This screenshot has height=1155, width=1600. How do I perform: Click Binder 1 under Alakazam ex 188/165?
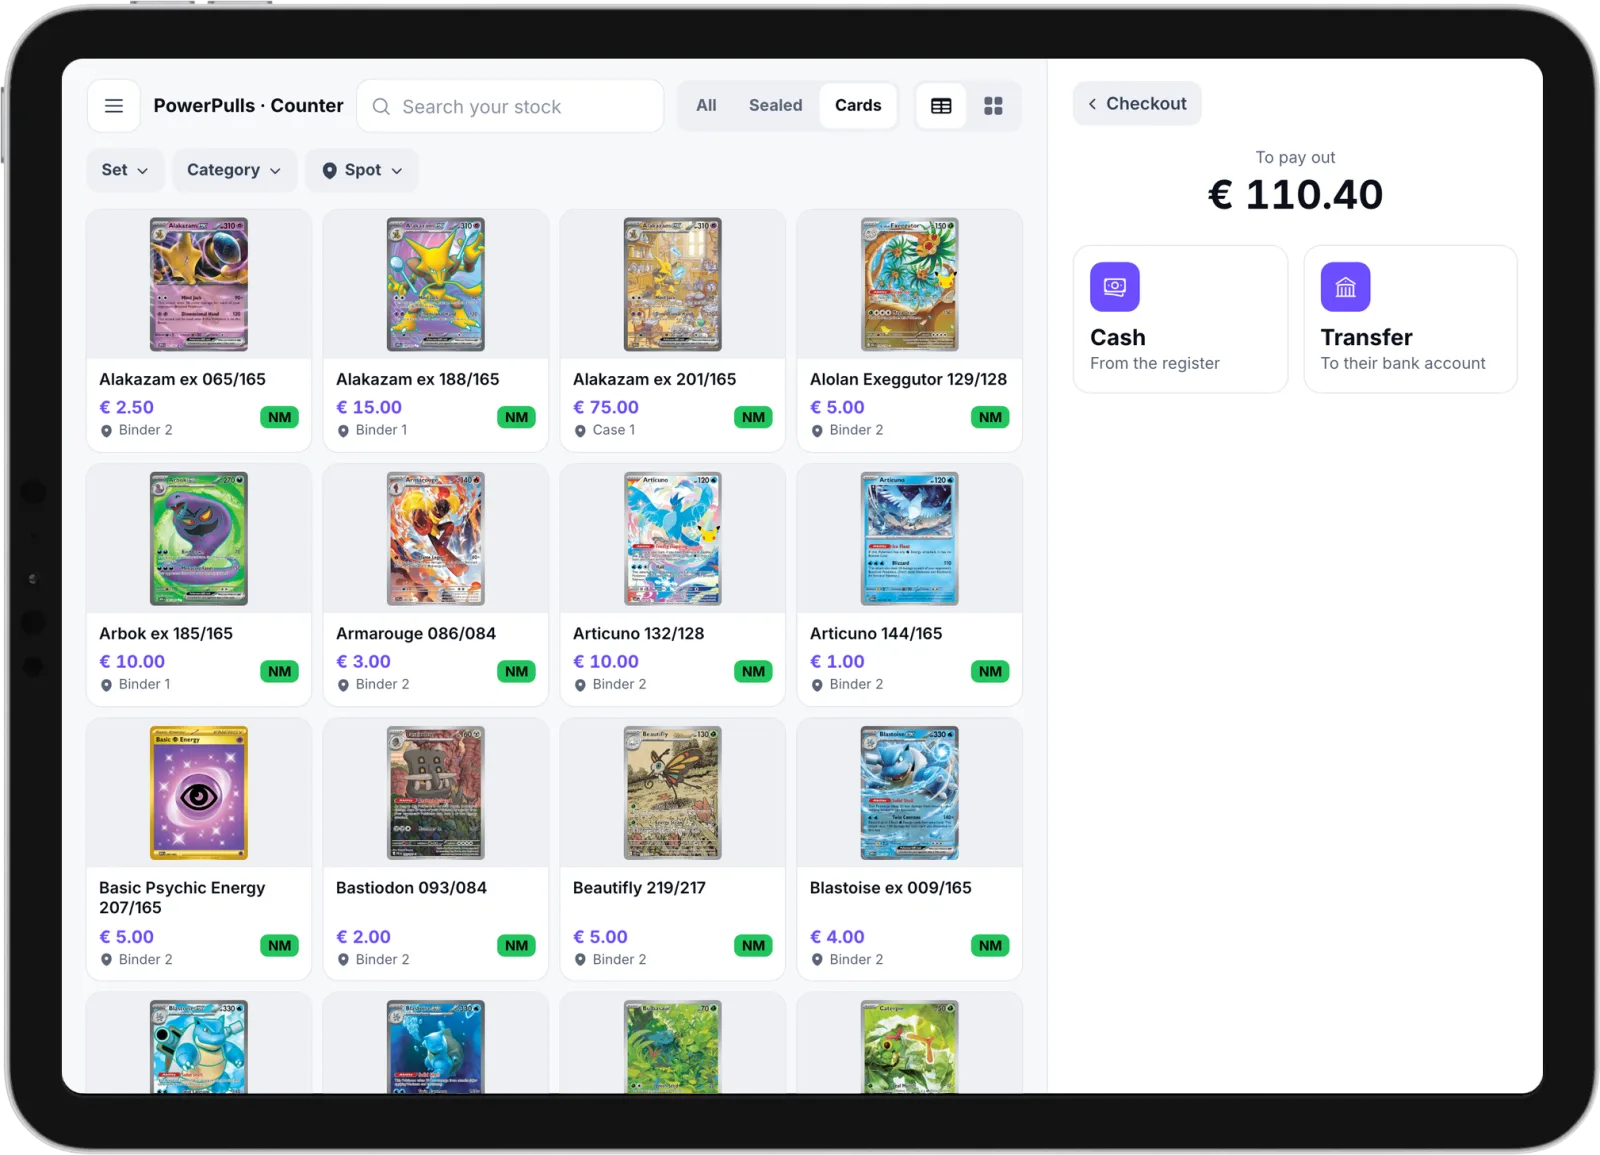click(x=381, y=431)
